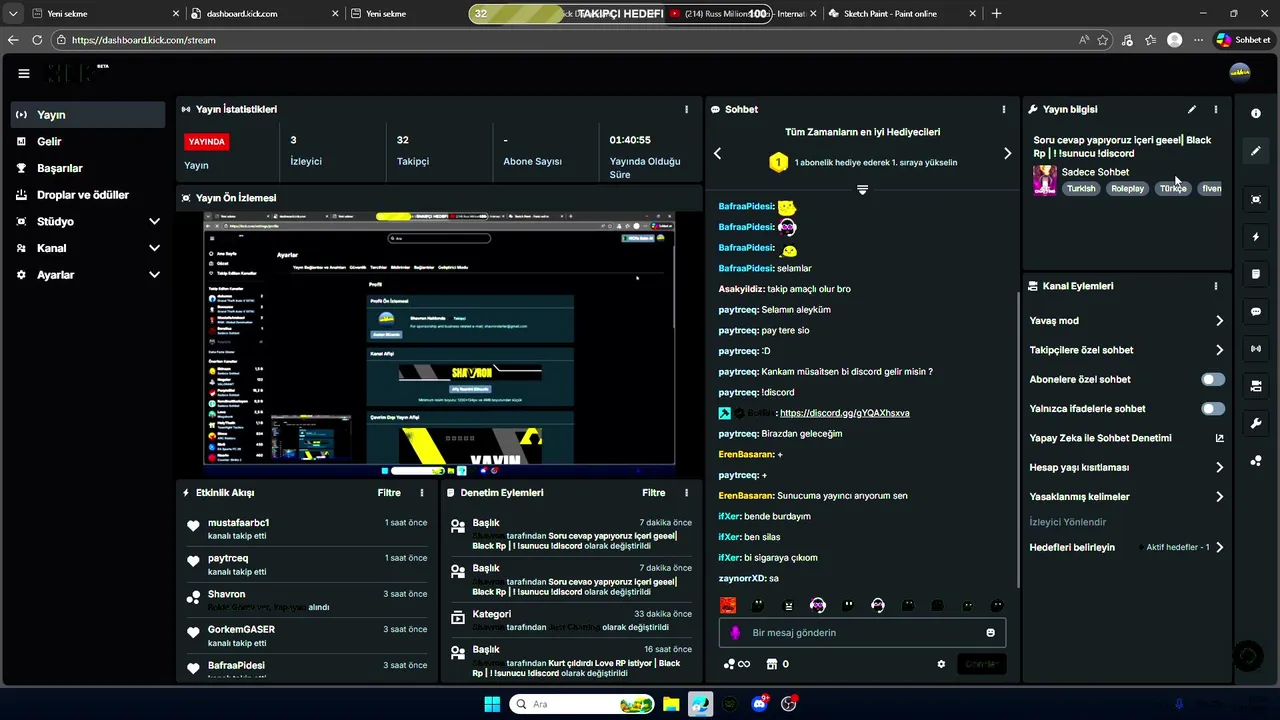Screen dimensions: 1280x720
Task: Click the purple microphone icon in message box
Action: coord(735,633)
